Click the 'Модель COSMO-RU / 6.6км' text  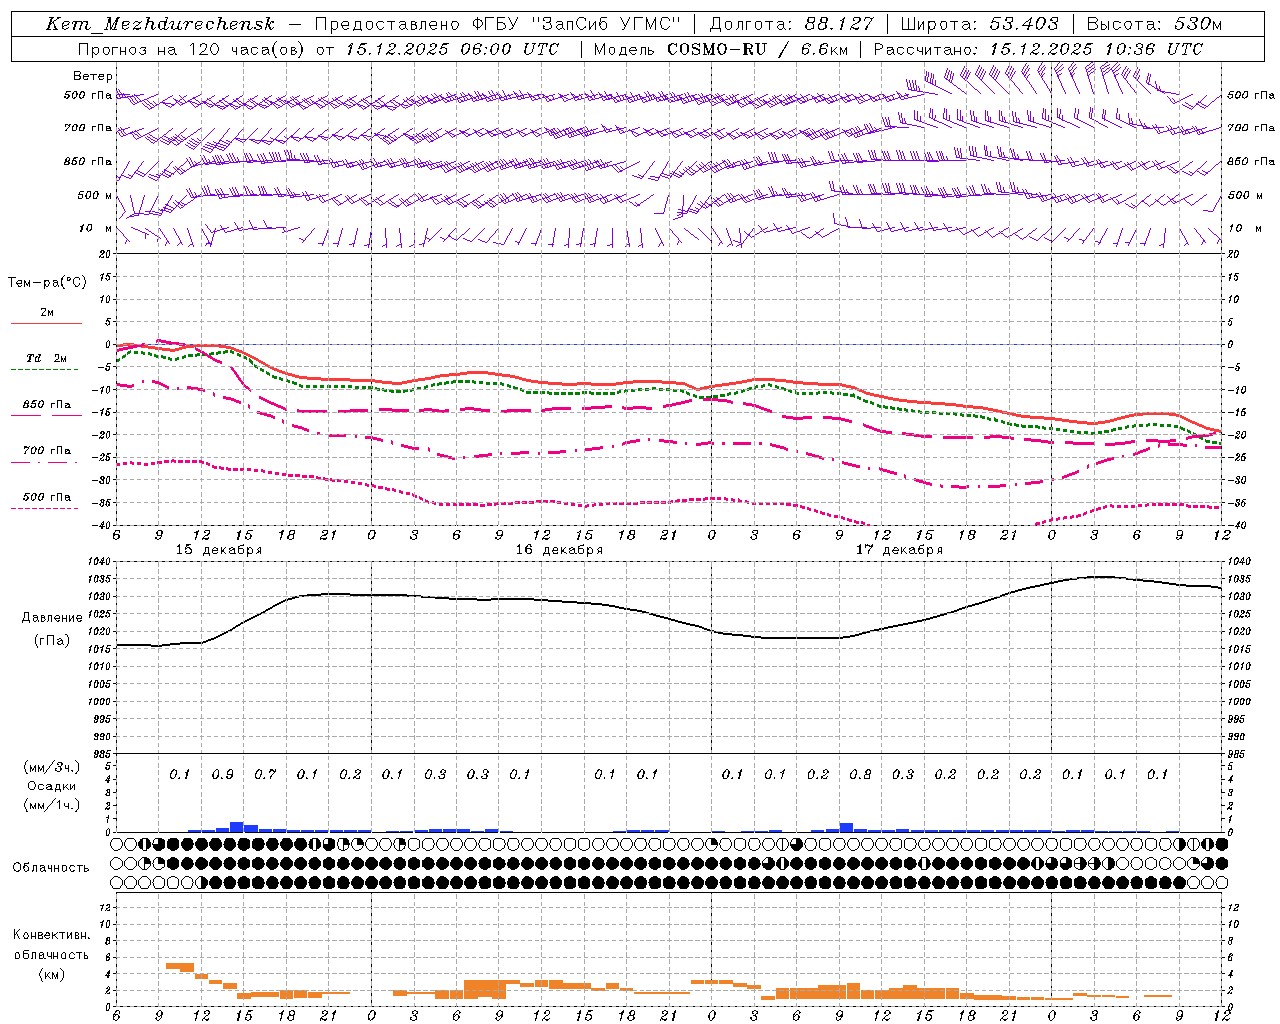pos(720,49)
